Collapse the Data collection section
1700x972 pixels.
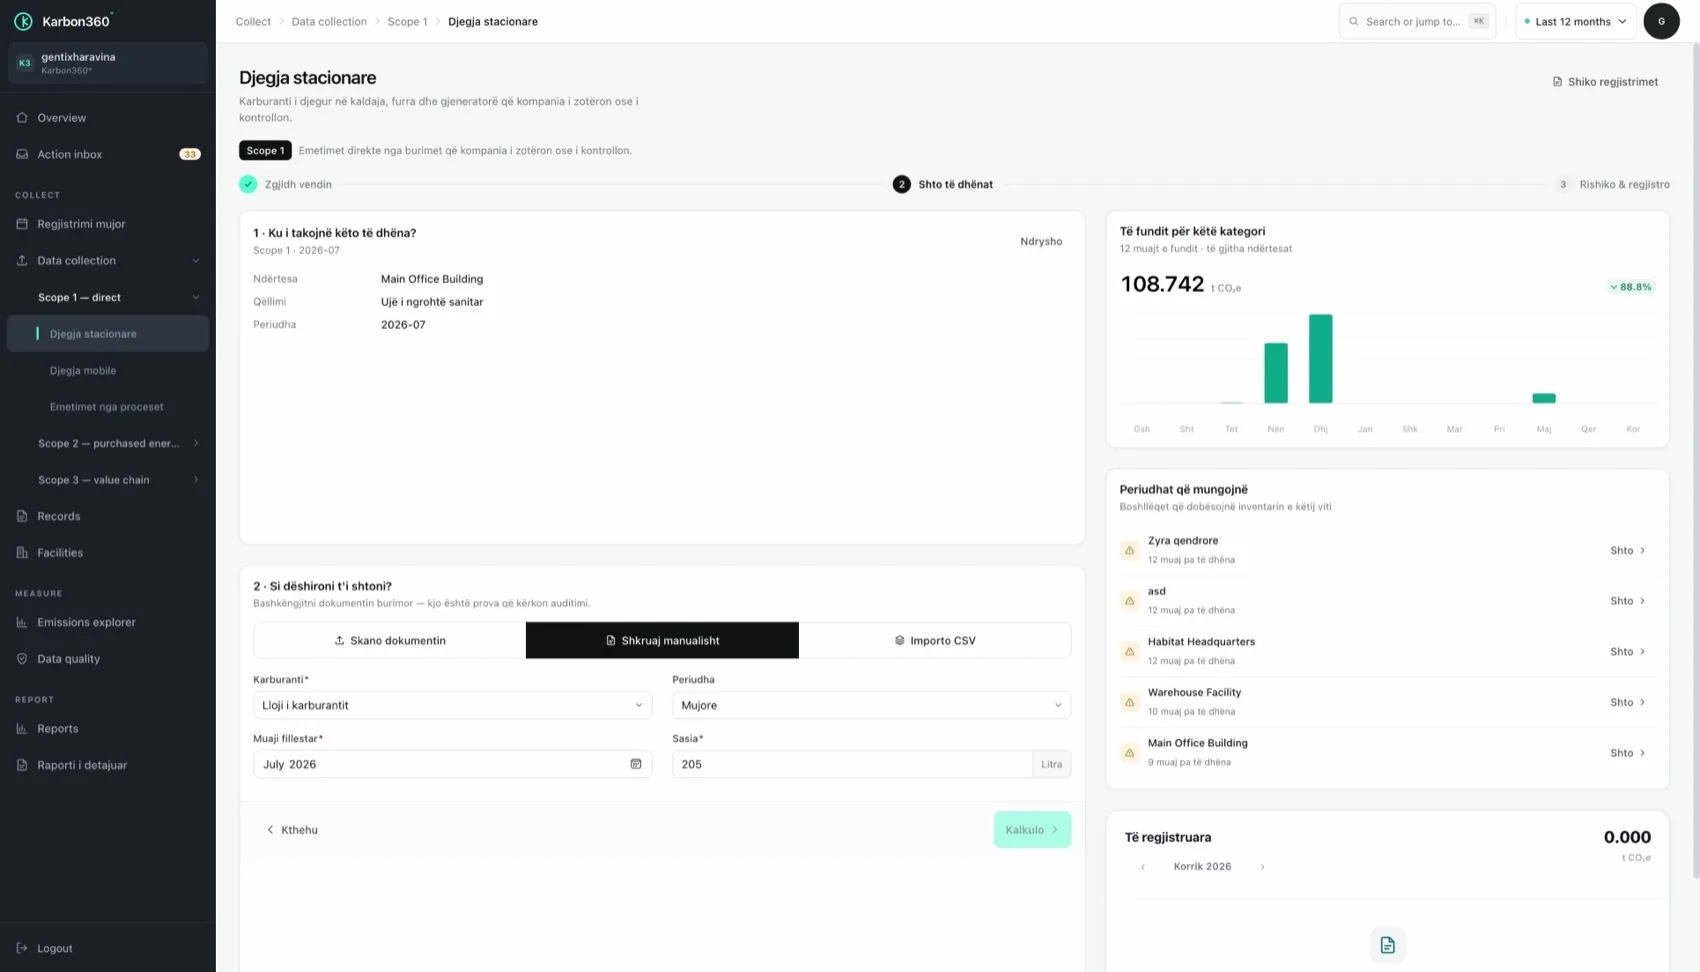108,260
